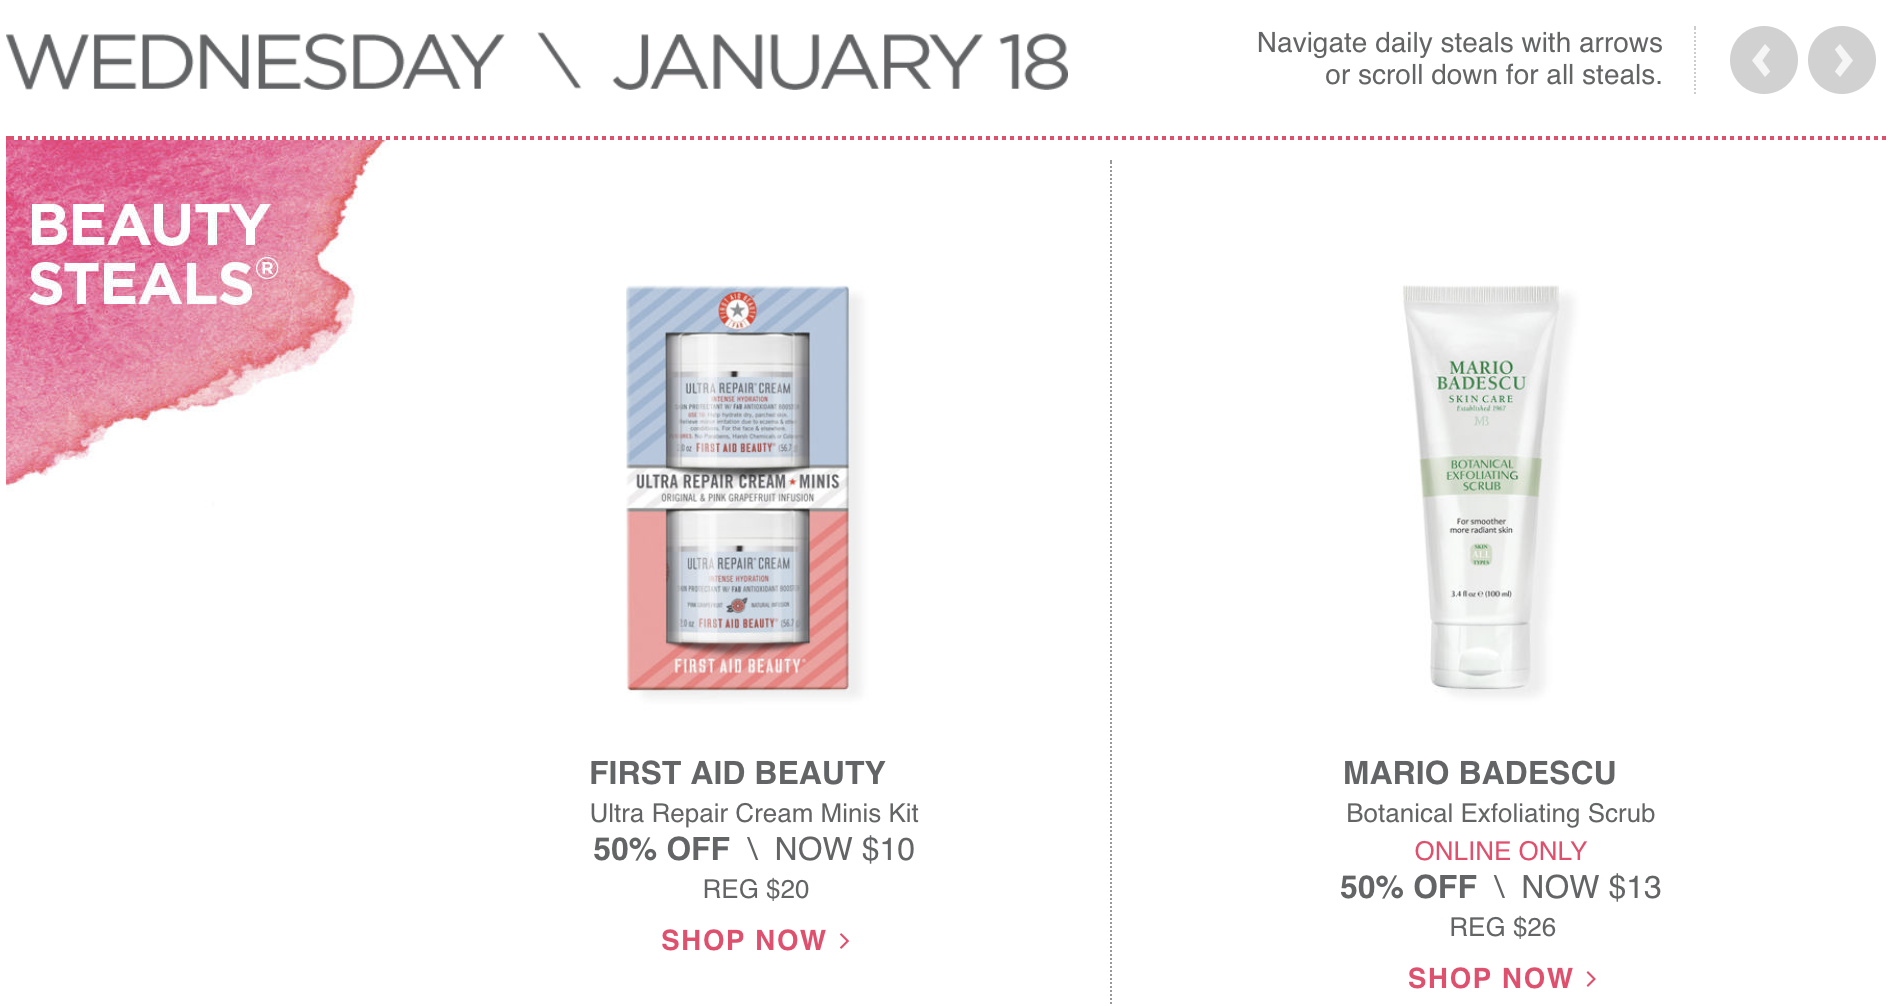Click the Mario Badescu brand name
This screenshot has height=1006, width=1888.
pyautogui.click(x=1479, y=773)
